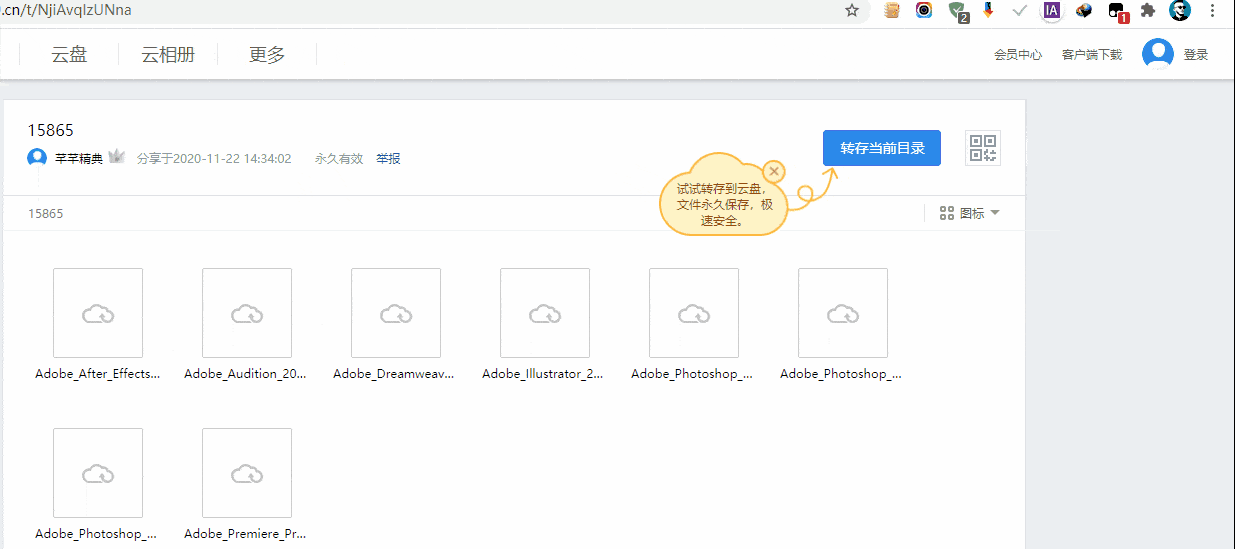Switch to the 云相册 tab
This screenshot has height=549, width=1235.
tap(168, 55)
